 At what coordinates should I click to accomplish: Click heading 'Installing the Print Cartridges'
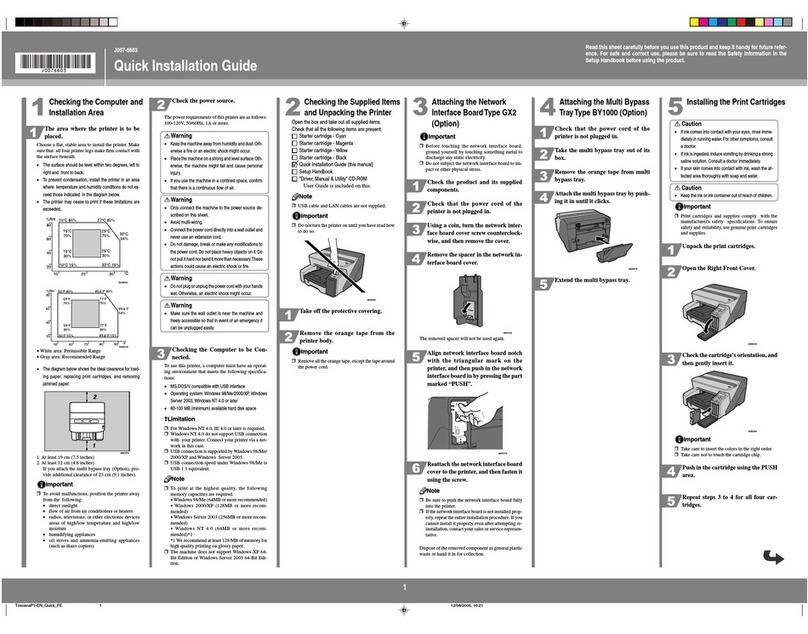736,102
